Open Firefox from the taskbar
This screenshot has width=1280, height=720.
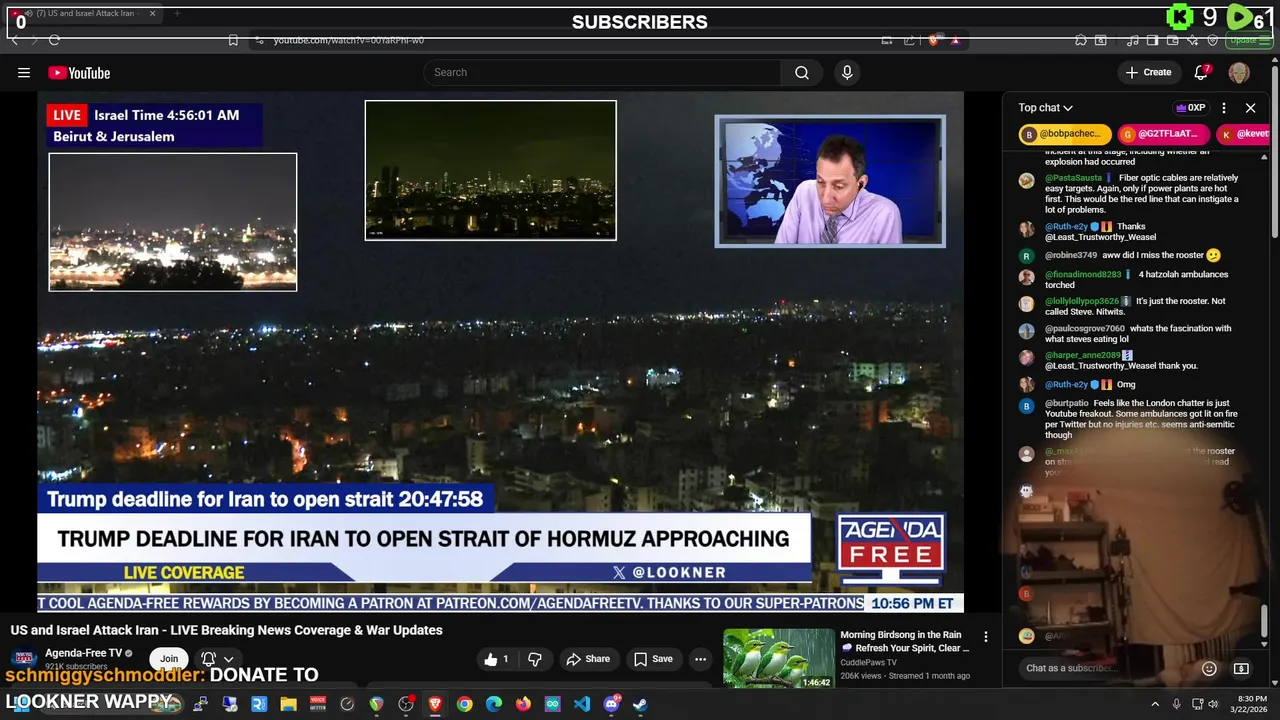coord(522,704)
